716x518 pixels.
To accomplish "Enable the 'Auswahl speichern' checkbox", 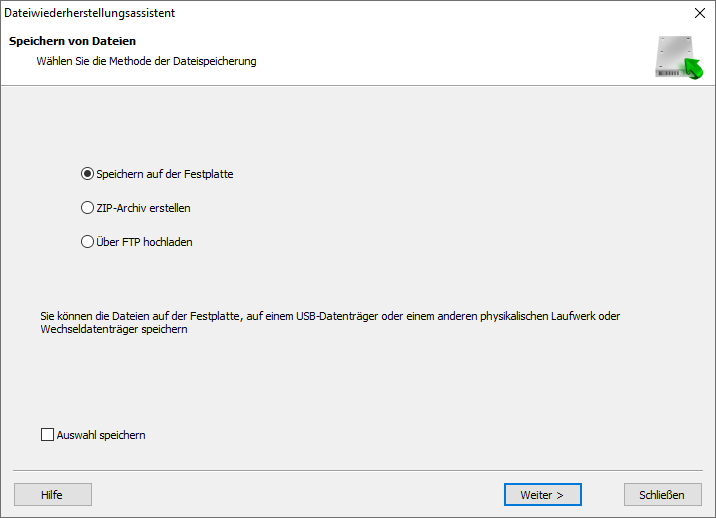I will [x=47, y=435].
